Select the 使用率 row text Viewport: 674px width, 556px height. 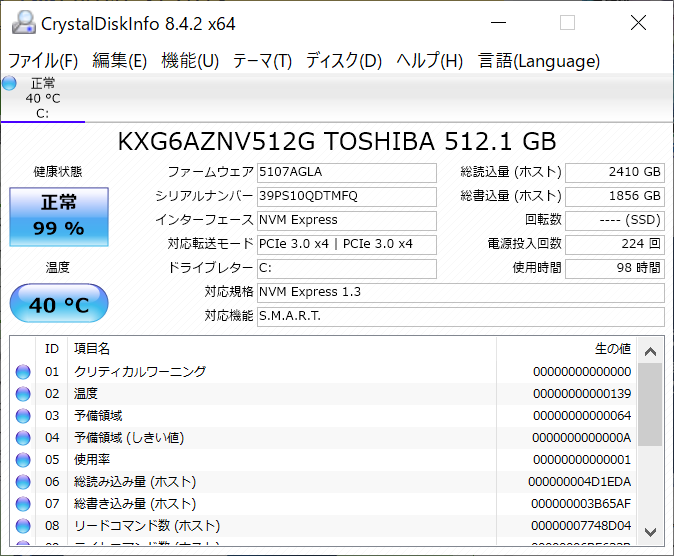pos(92,460)
